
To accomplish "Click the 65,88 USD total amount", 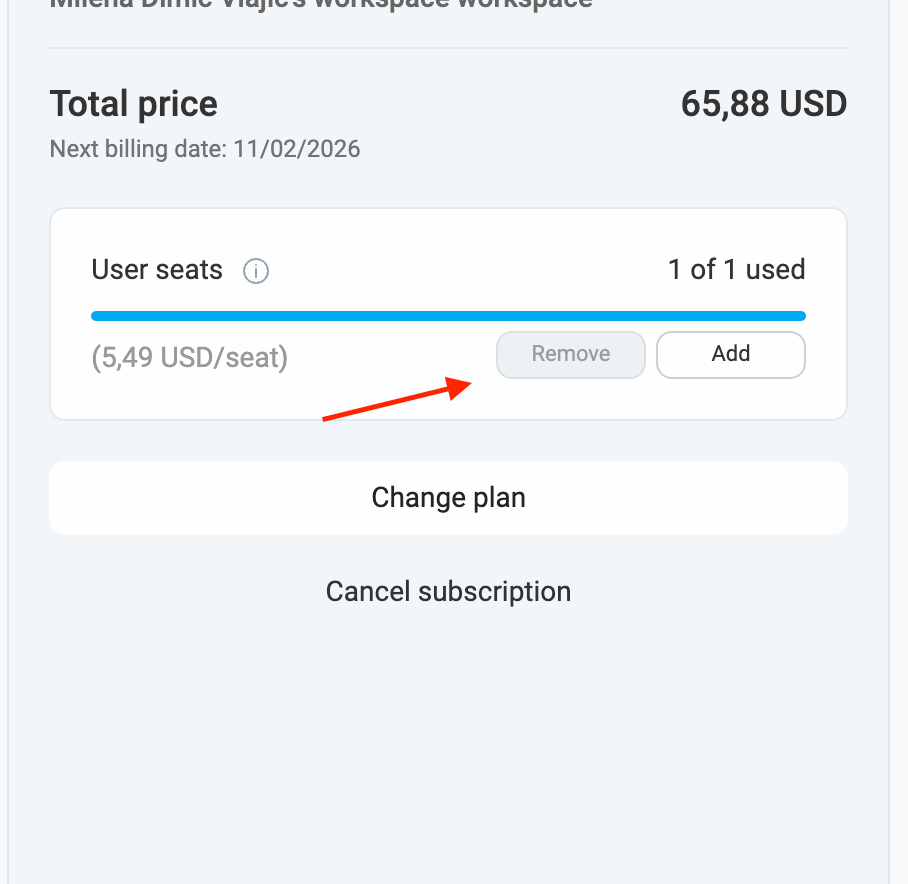I will (764, 104).
